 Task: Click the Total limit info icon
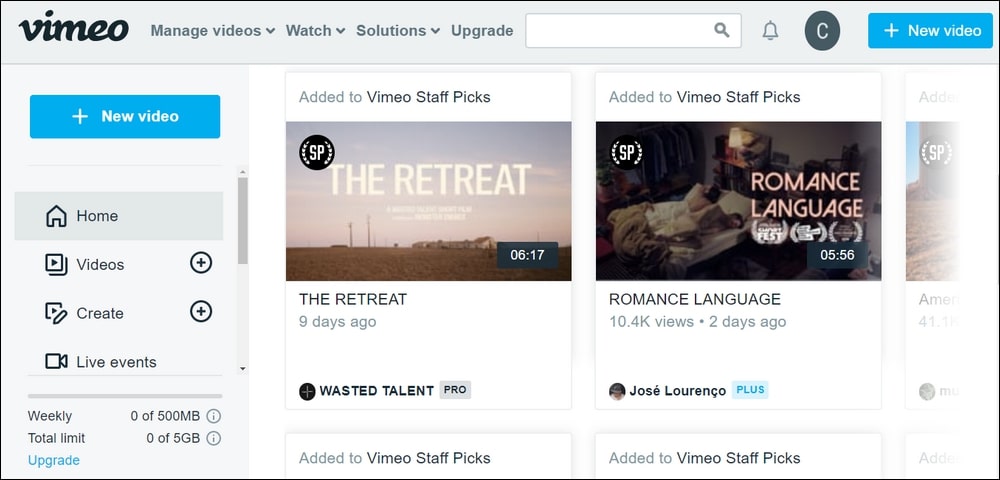214,439
